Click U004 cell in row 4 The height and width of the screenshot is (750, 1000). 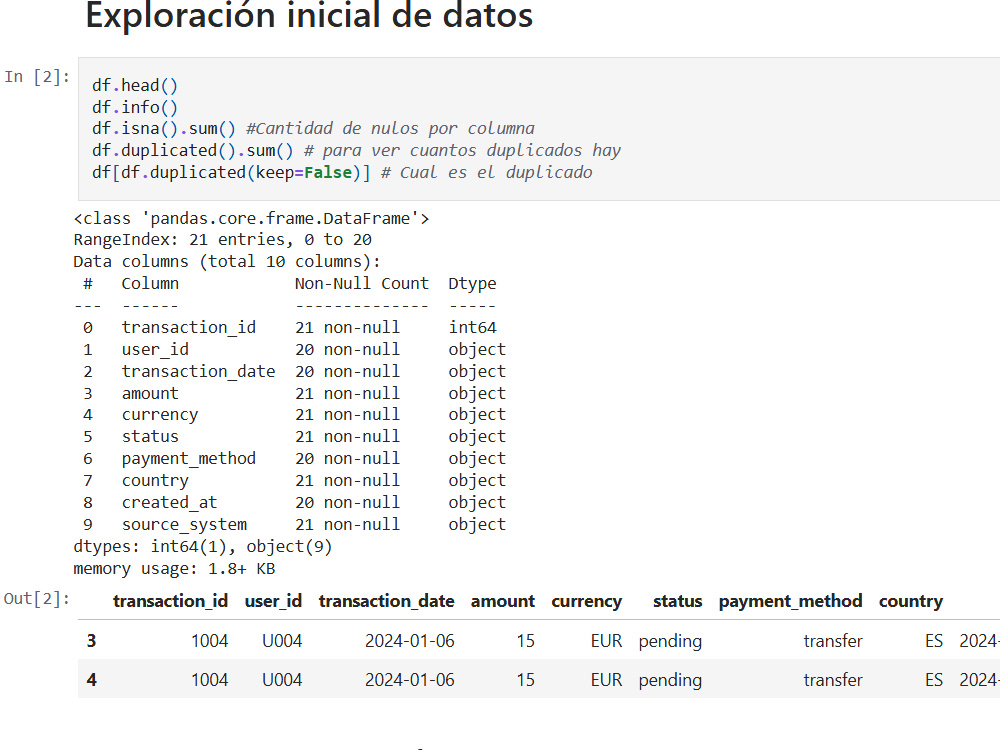[282, 680]
